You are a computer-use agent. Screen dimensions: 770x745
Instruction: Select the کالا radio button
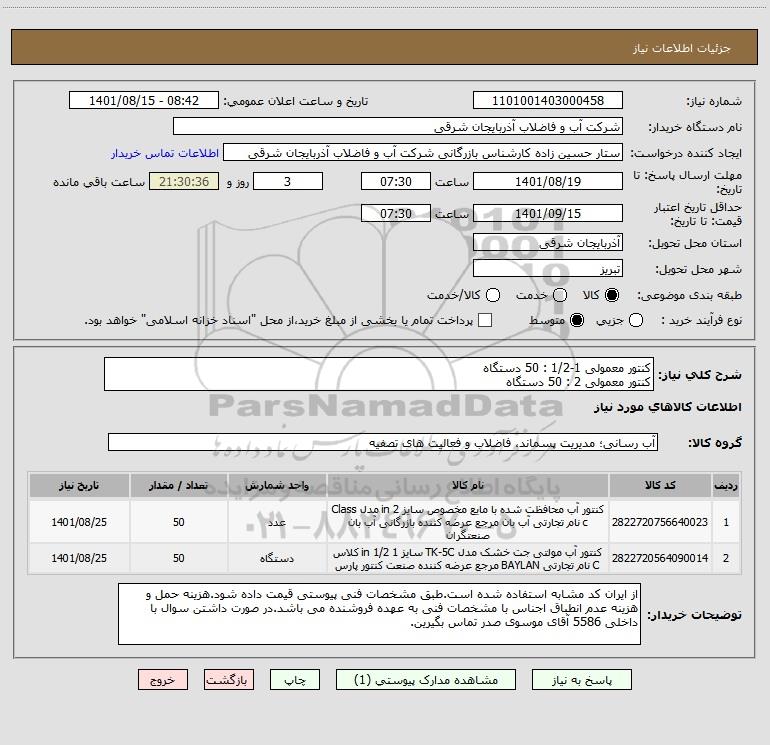click(x=612, y=295)
